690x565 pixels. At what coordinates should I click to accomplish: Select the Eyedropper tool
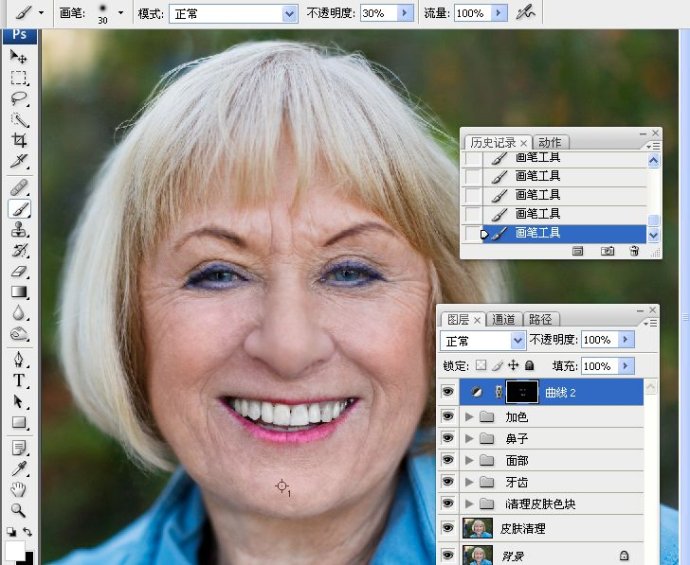18,469
